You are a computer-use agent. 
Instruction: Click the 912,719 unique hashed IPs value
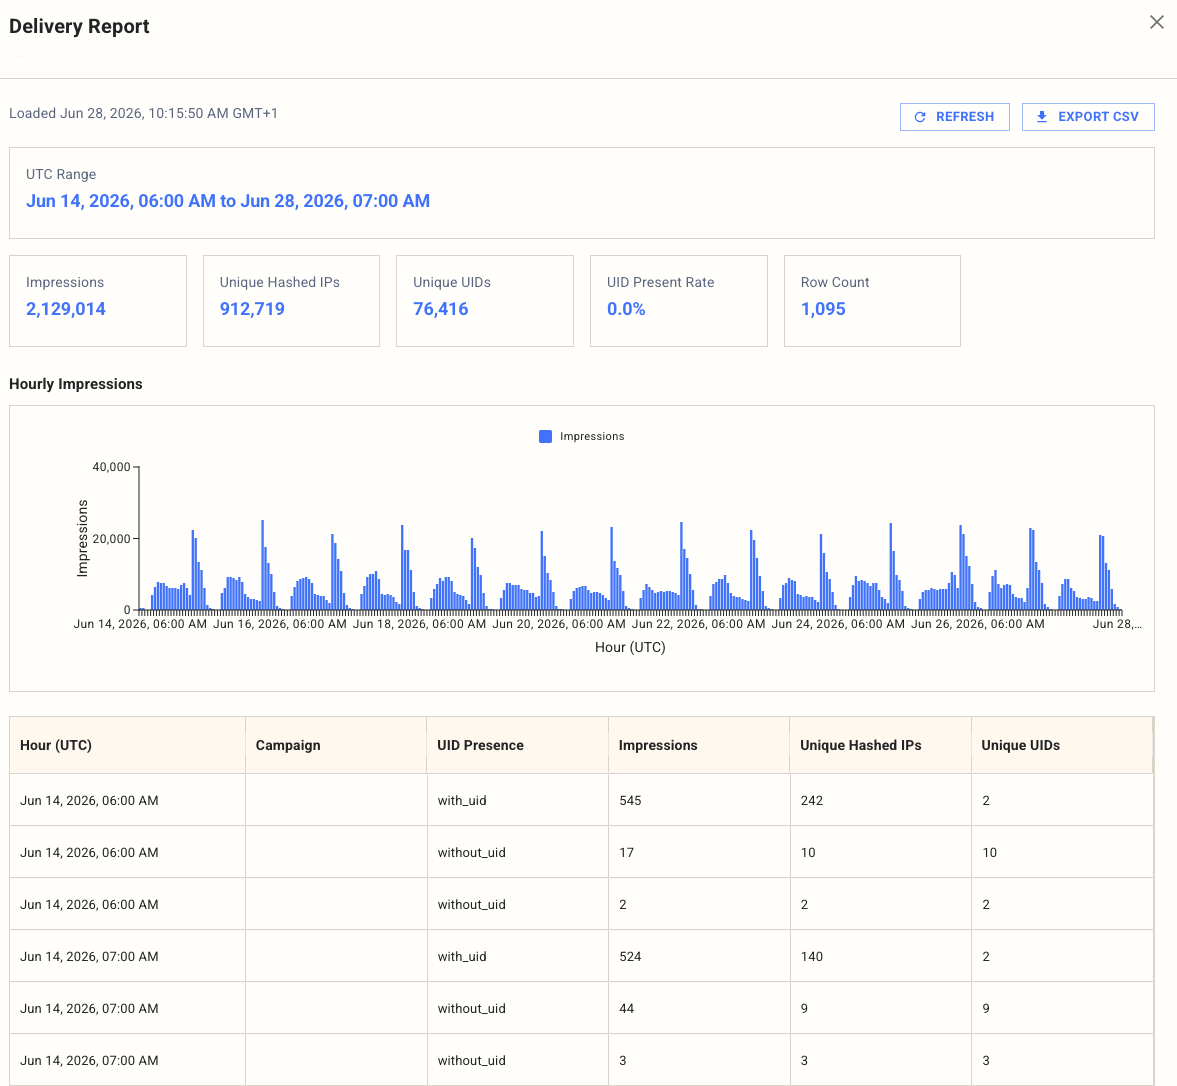[252, 309]
